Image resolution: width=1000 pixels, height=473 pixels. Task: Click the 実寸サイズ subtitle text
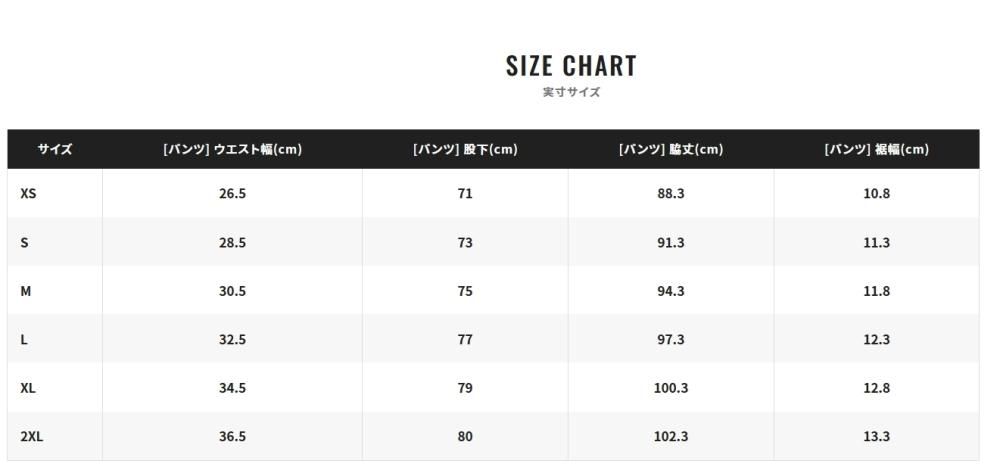[571, 92]
